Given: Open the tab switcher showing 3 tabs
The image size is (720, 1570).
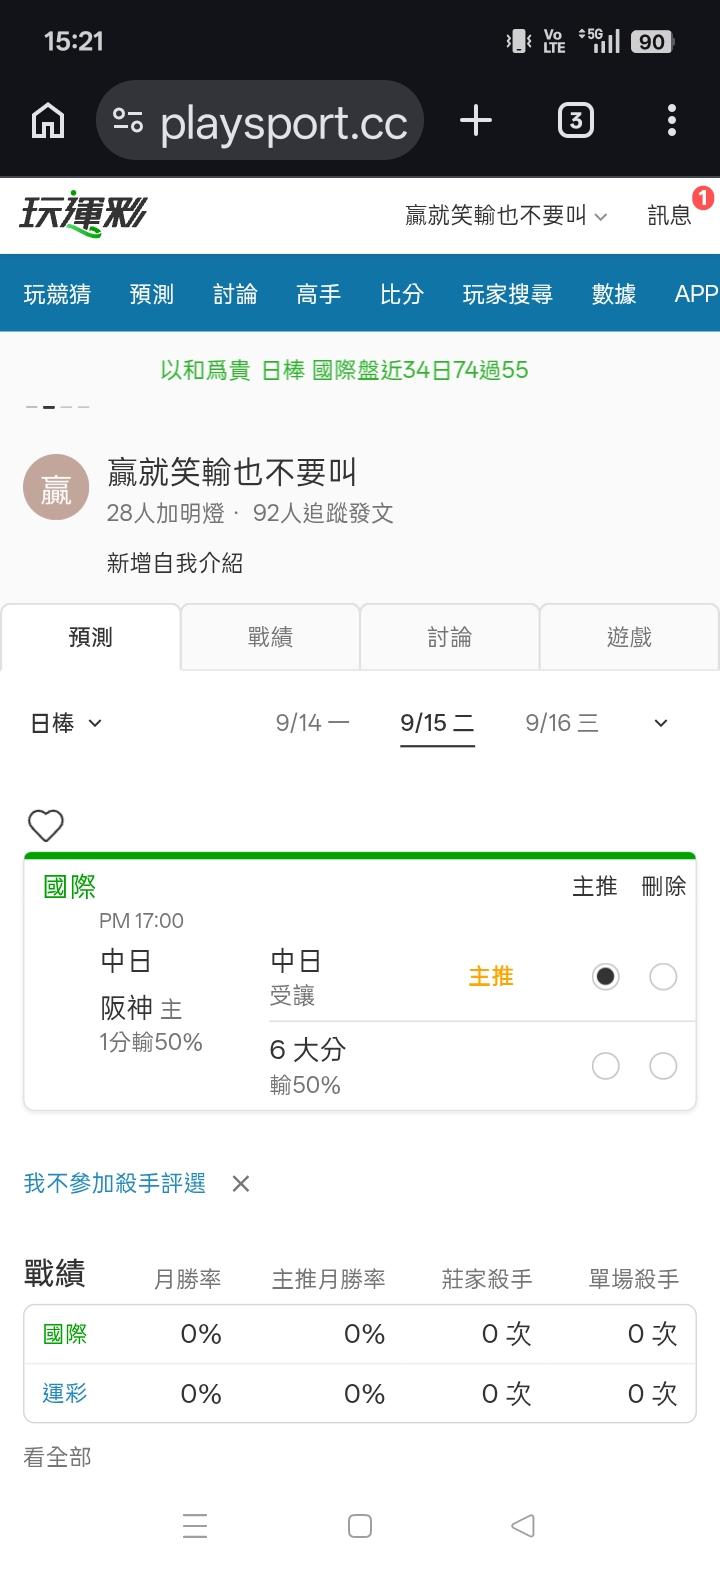Looking at the screenshot, I should [575, 121].
